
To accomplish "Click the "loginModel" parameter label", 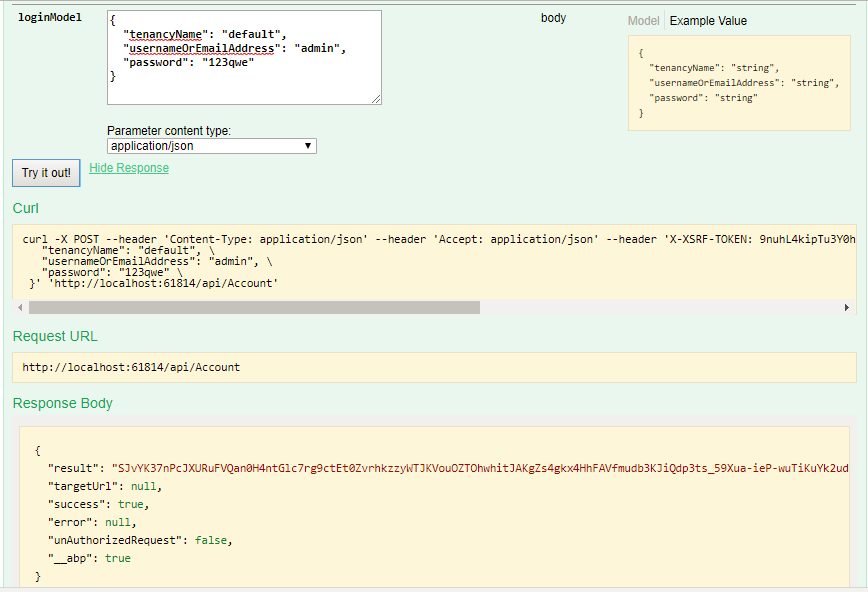I will [51, 17].
